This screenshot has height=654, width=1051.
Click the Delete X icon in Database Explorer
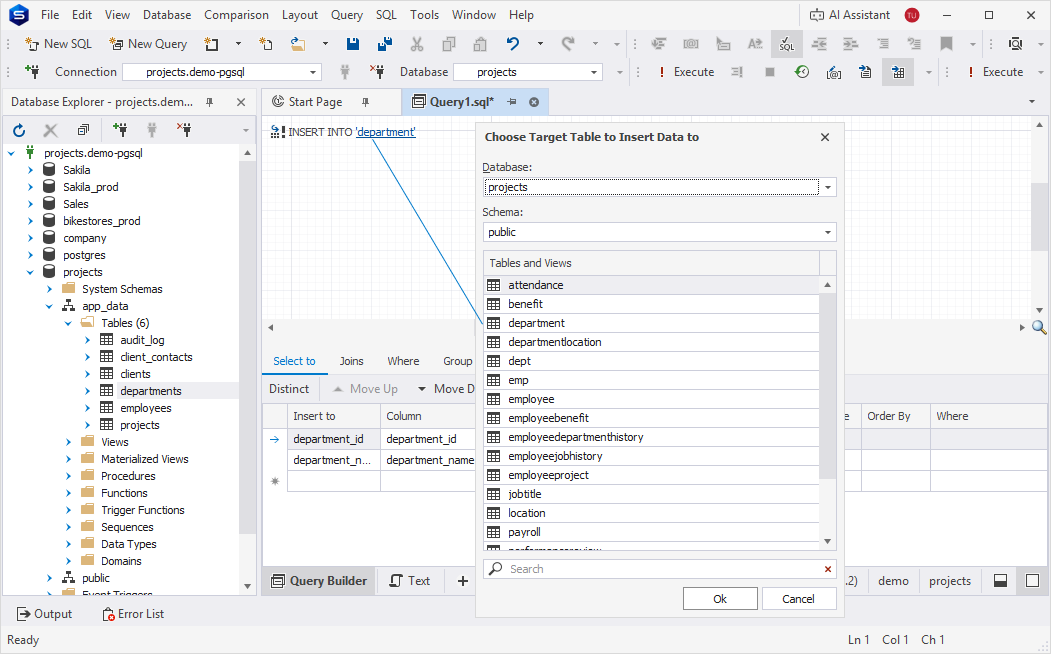pyautogui.click(x=51, y=130)
